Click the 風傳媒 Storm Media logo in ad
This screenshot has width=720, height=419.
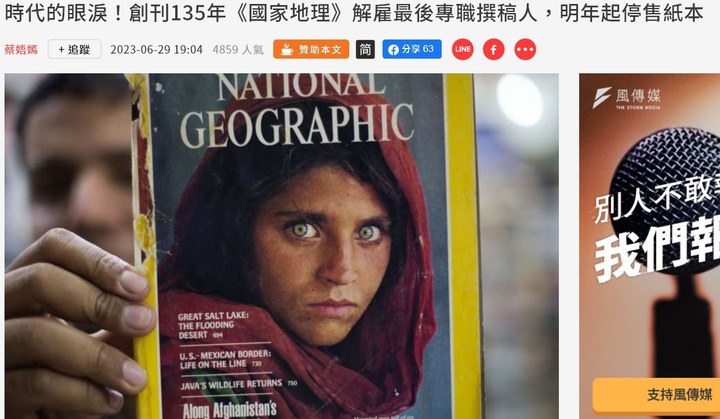pyautogui.click(x=627, y=97)
